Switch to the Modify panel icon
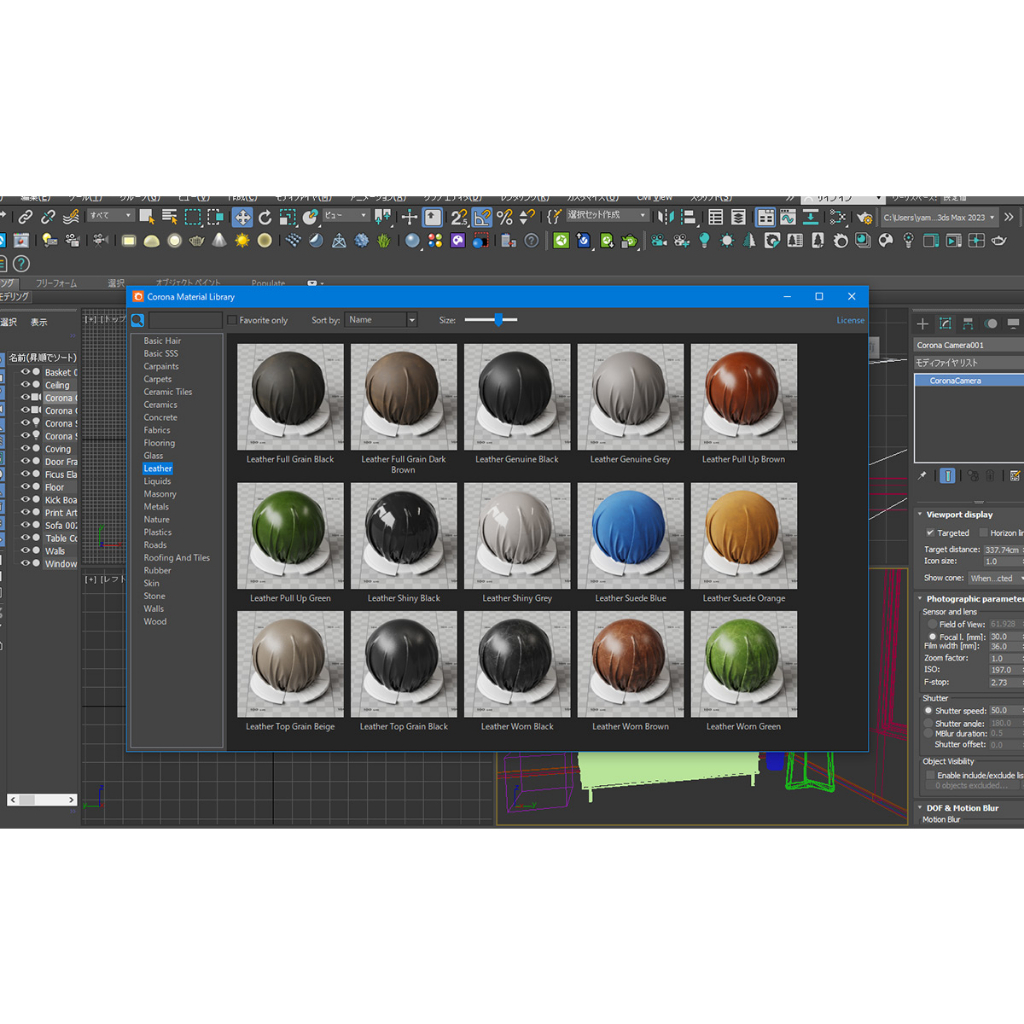Viewport: 1024px width, 1024px height. pos(945,323)
